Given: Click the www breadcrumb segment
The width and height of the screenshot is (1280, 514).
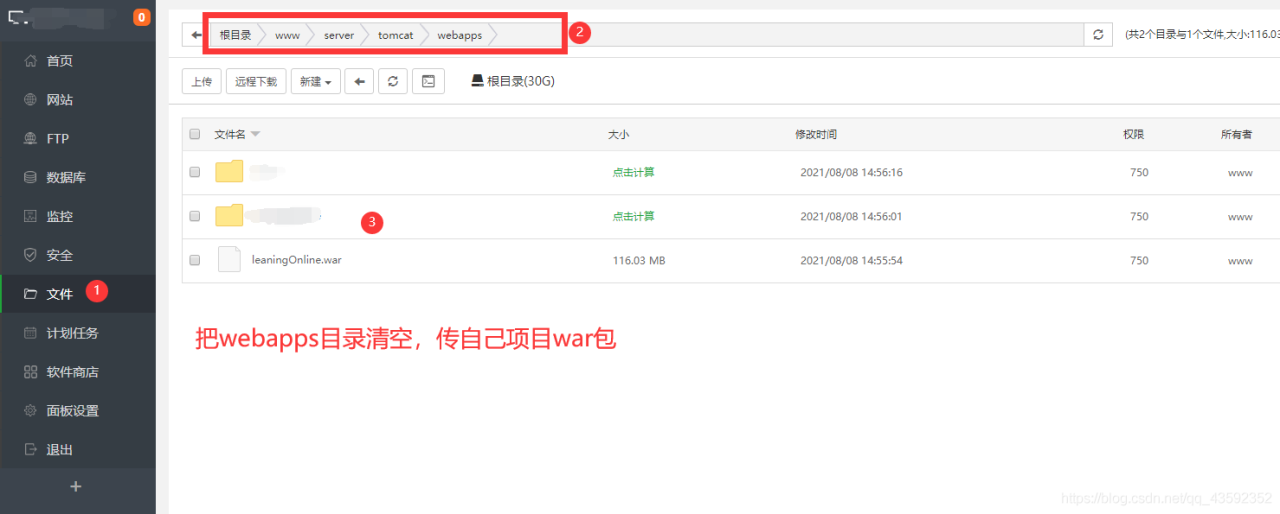Looking at the screenshot, I should 287,35.
